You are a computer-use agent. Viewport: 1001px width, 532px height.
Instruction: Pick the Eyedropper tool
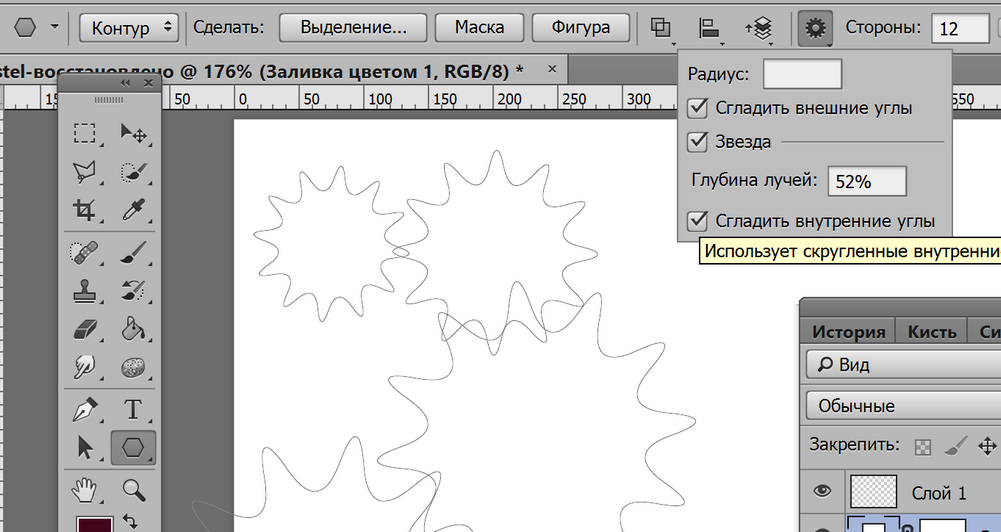[133, 209]
